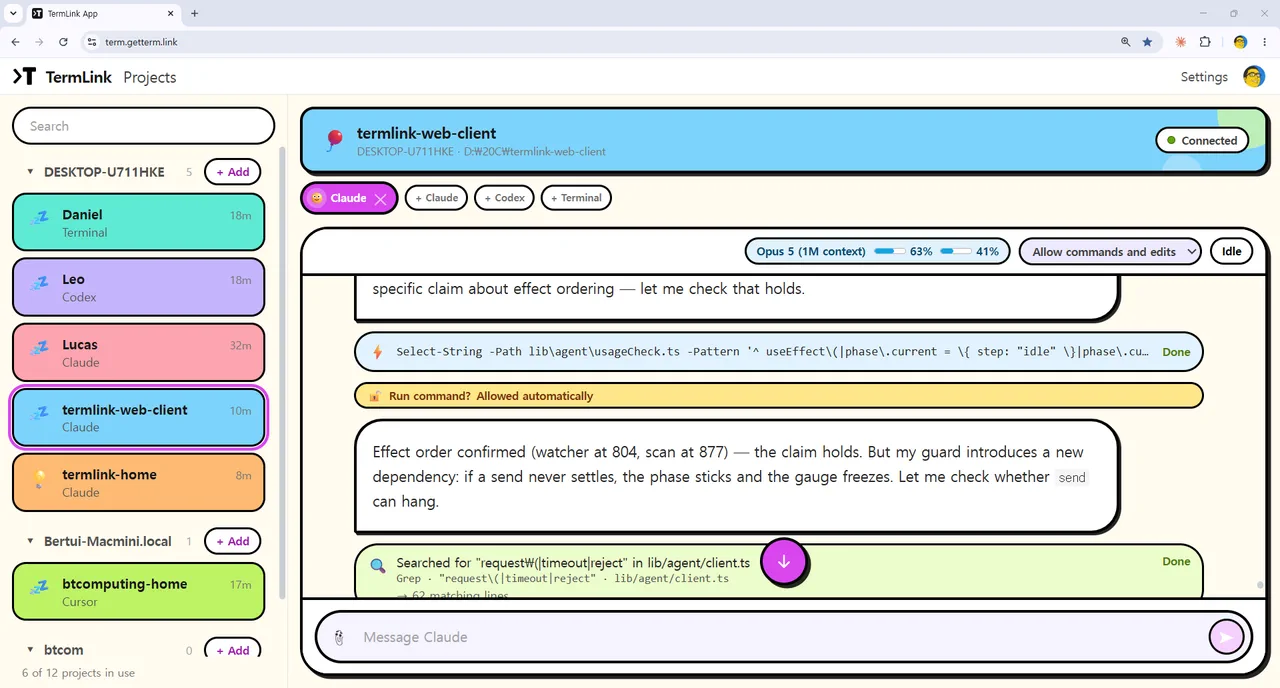Click the emoji icon on Claude tab
Image resolution: width=1280 pixels, height=688 pixels.
click(x=317, y=198)
